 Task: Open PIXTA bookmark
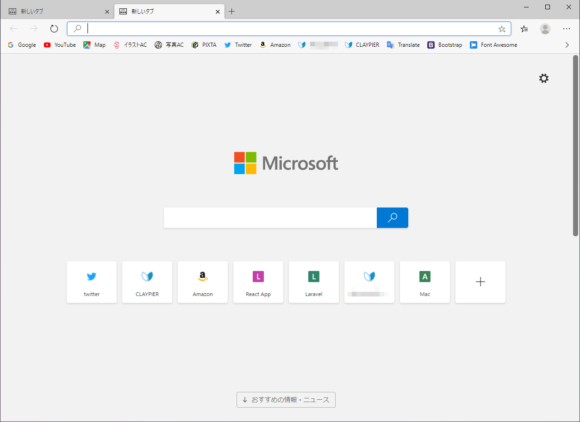(x=204, y=45)
